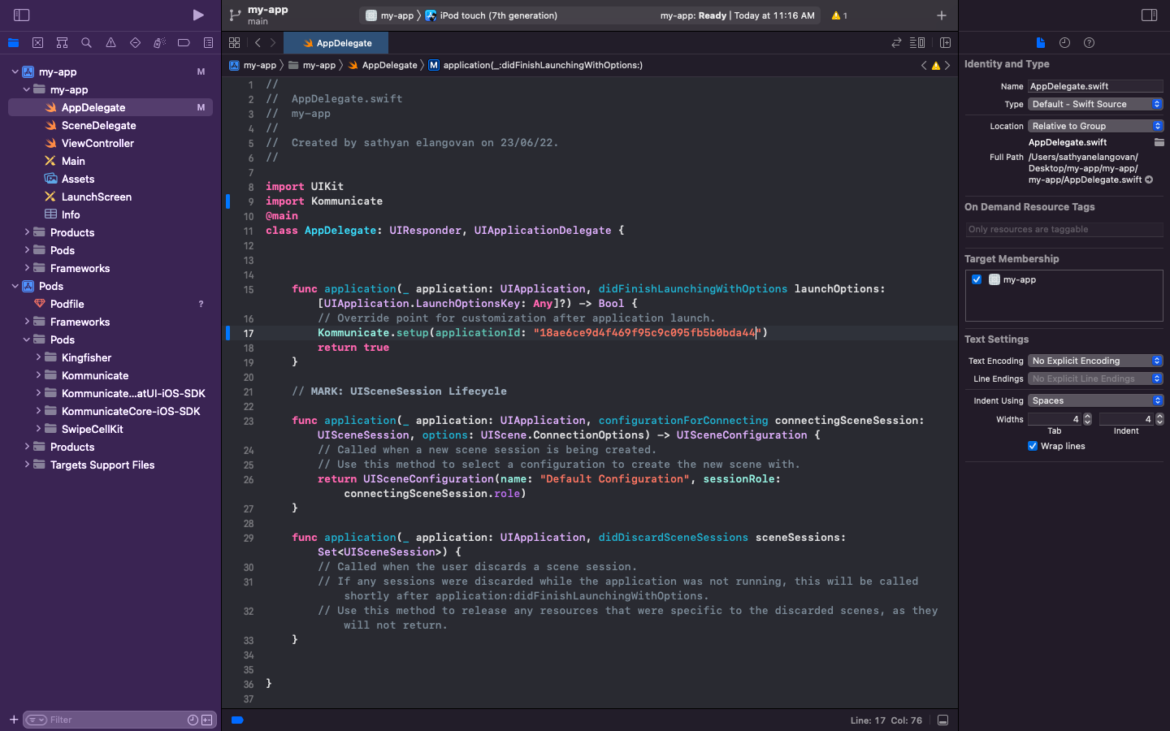Open the Find navigator search icon
The height and width of the screenshot is (731, 1170).
[x=86, y=43]
